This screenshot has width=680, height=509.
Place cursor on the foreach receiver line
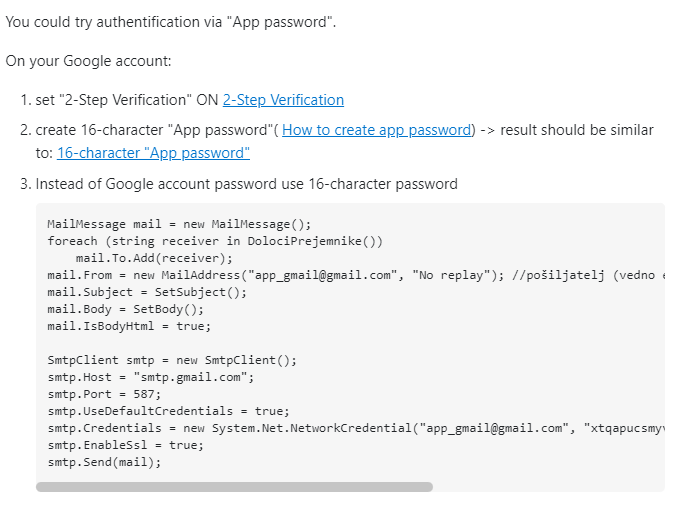coord(215,241)
